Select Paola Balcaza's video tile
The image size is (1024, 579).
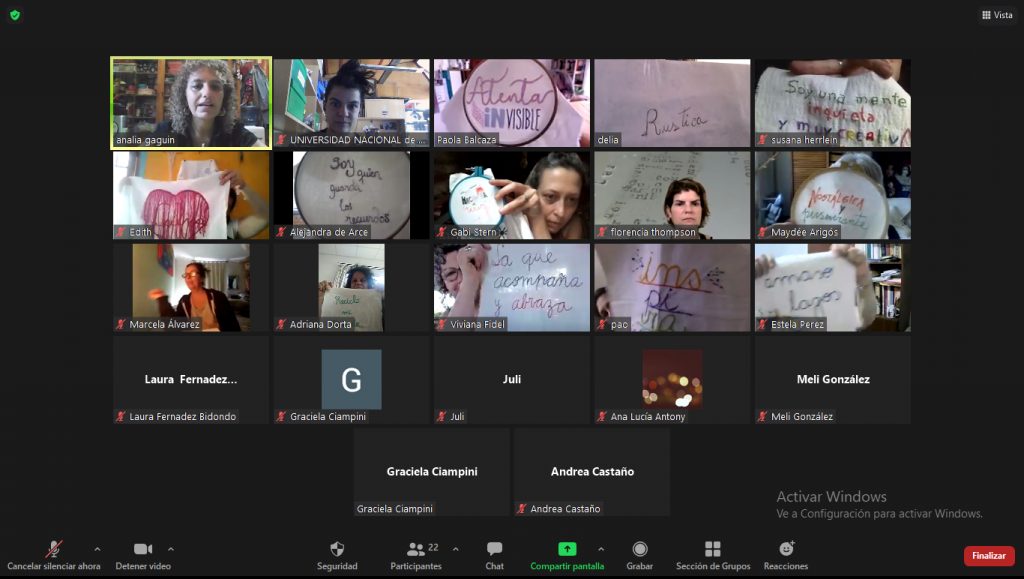[511, 103]
